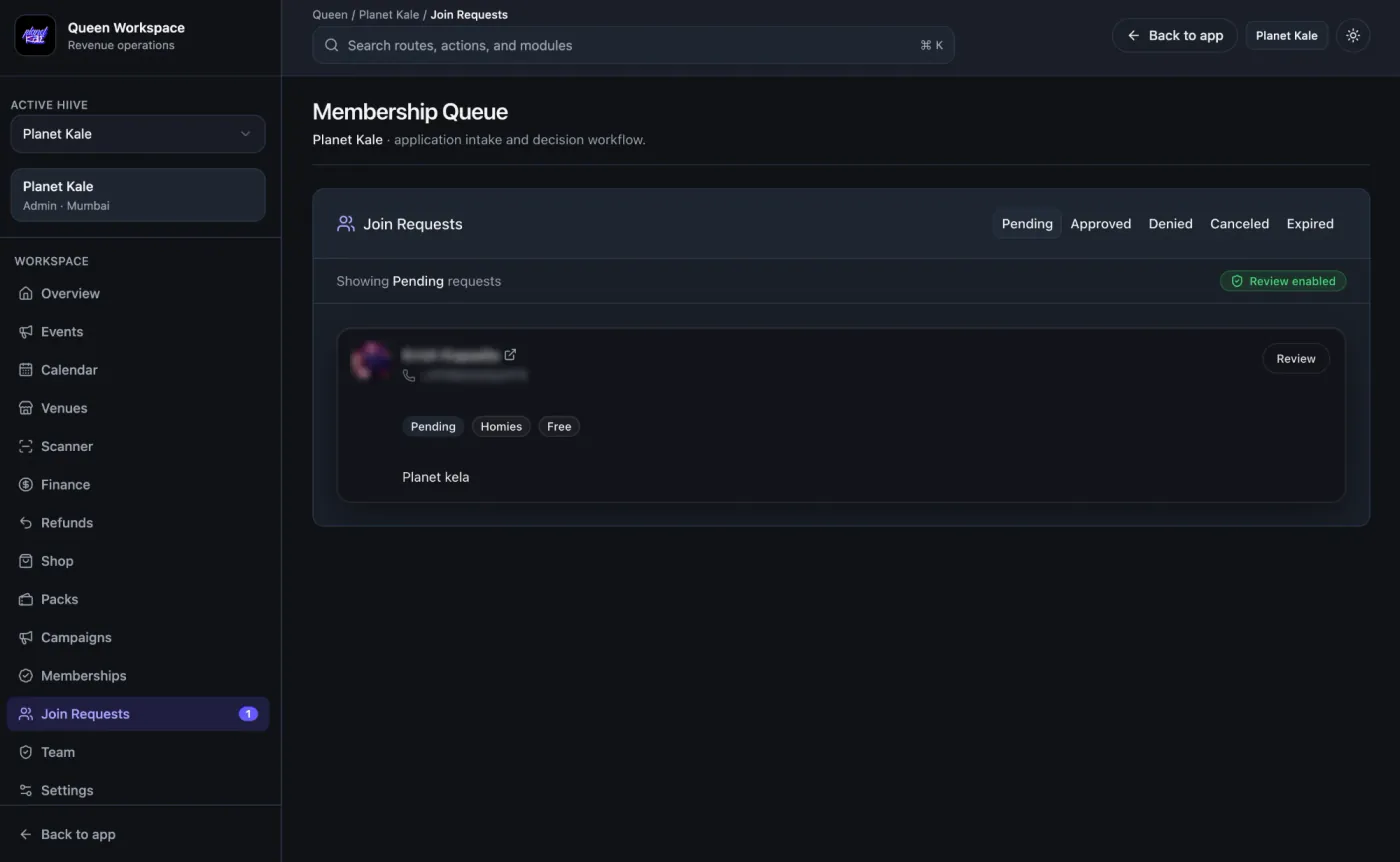Click the applicant's blurred avatar thumbnail

click(x=371, y=361)
